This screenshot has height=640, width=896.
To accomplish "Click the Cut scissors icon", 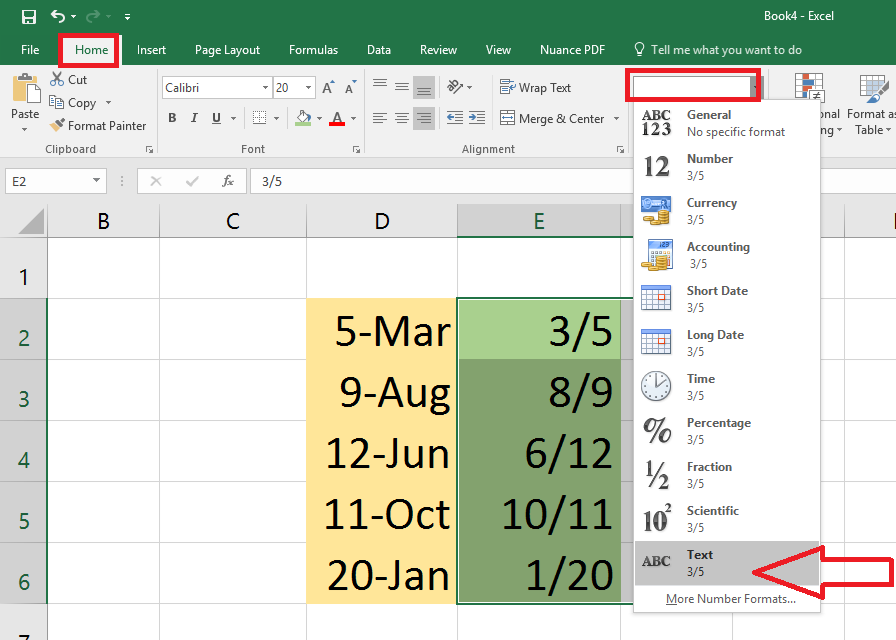I will pos(55,78).
